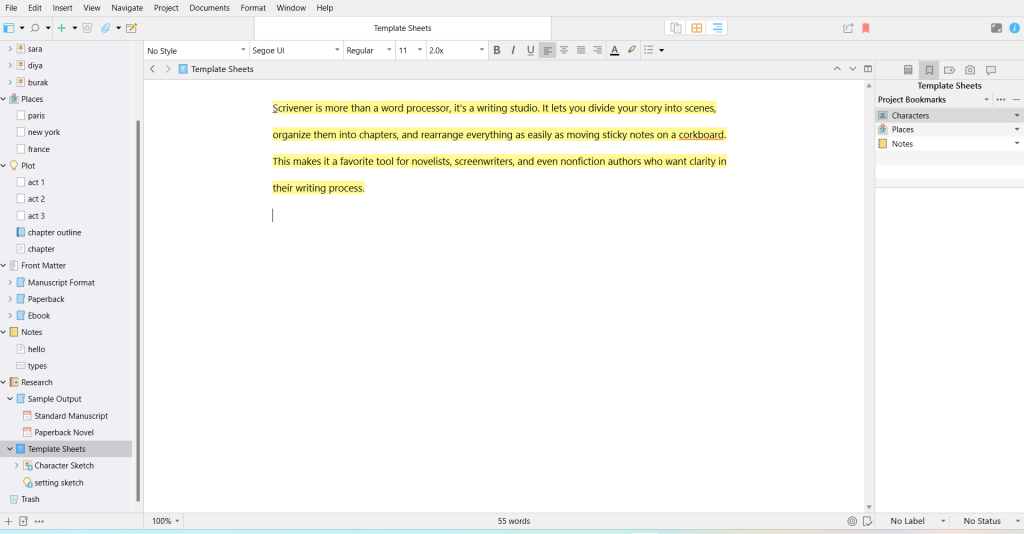
Task: Toggle the Inspector panel with info icon
Action: [x=1014, y=28]
